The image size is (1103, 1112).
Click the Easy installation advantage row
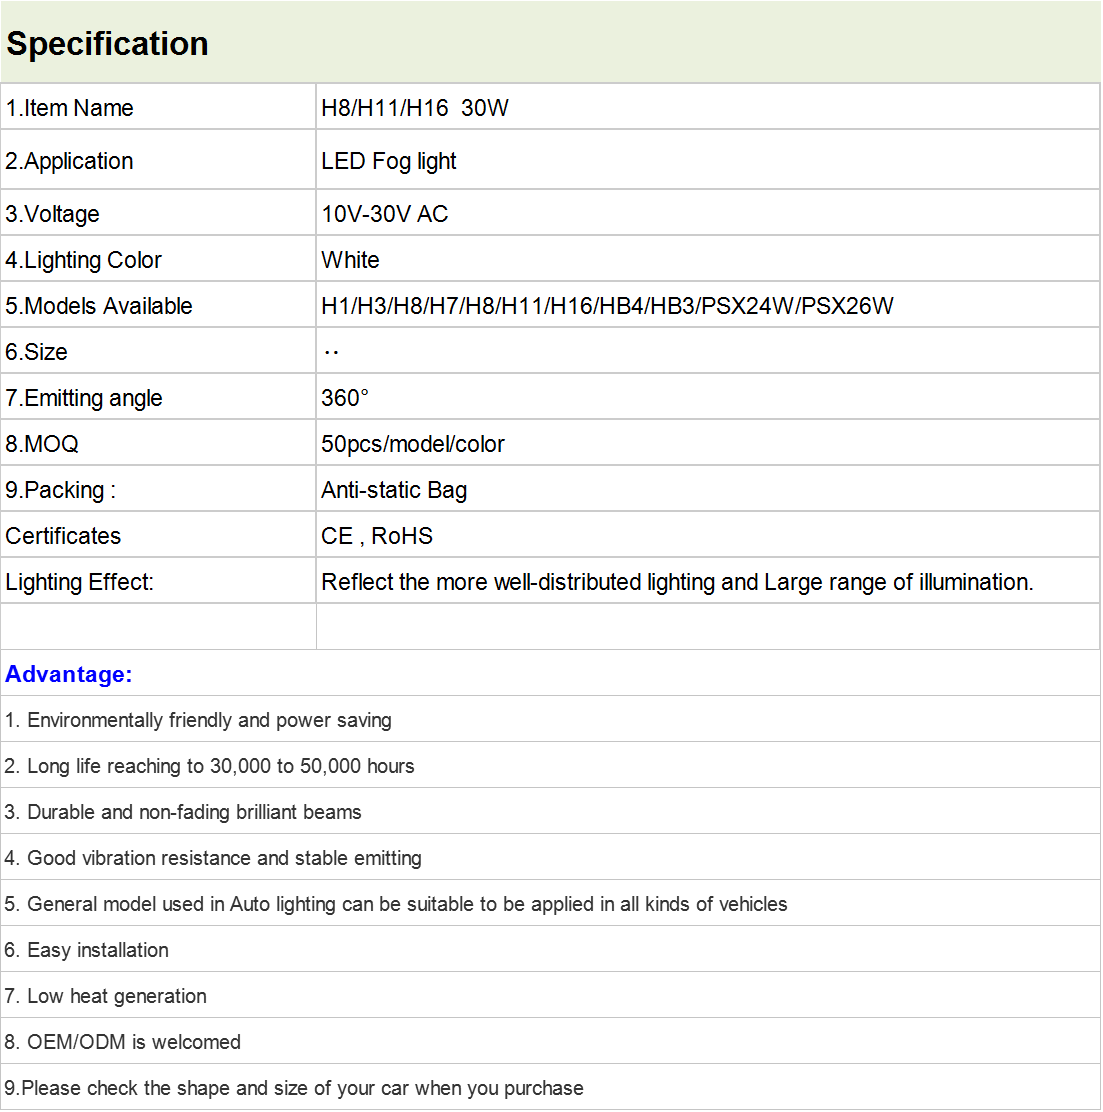(x=550, y=949)
